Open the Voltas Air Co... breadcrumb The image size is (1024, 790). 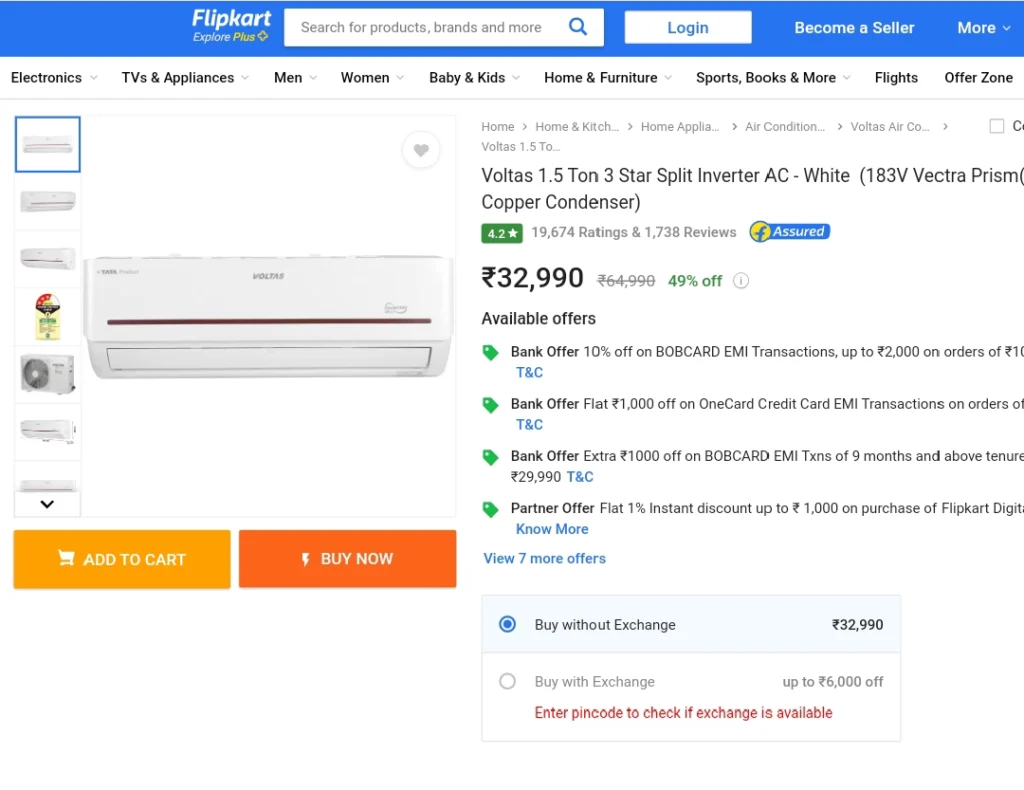point(889,127)
